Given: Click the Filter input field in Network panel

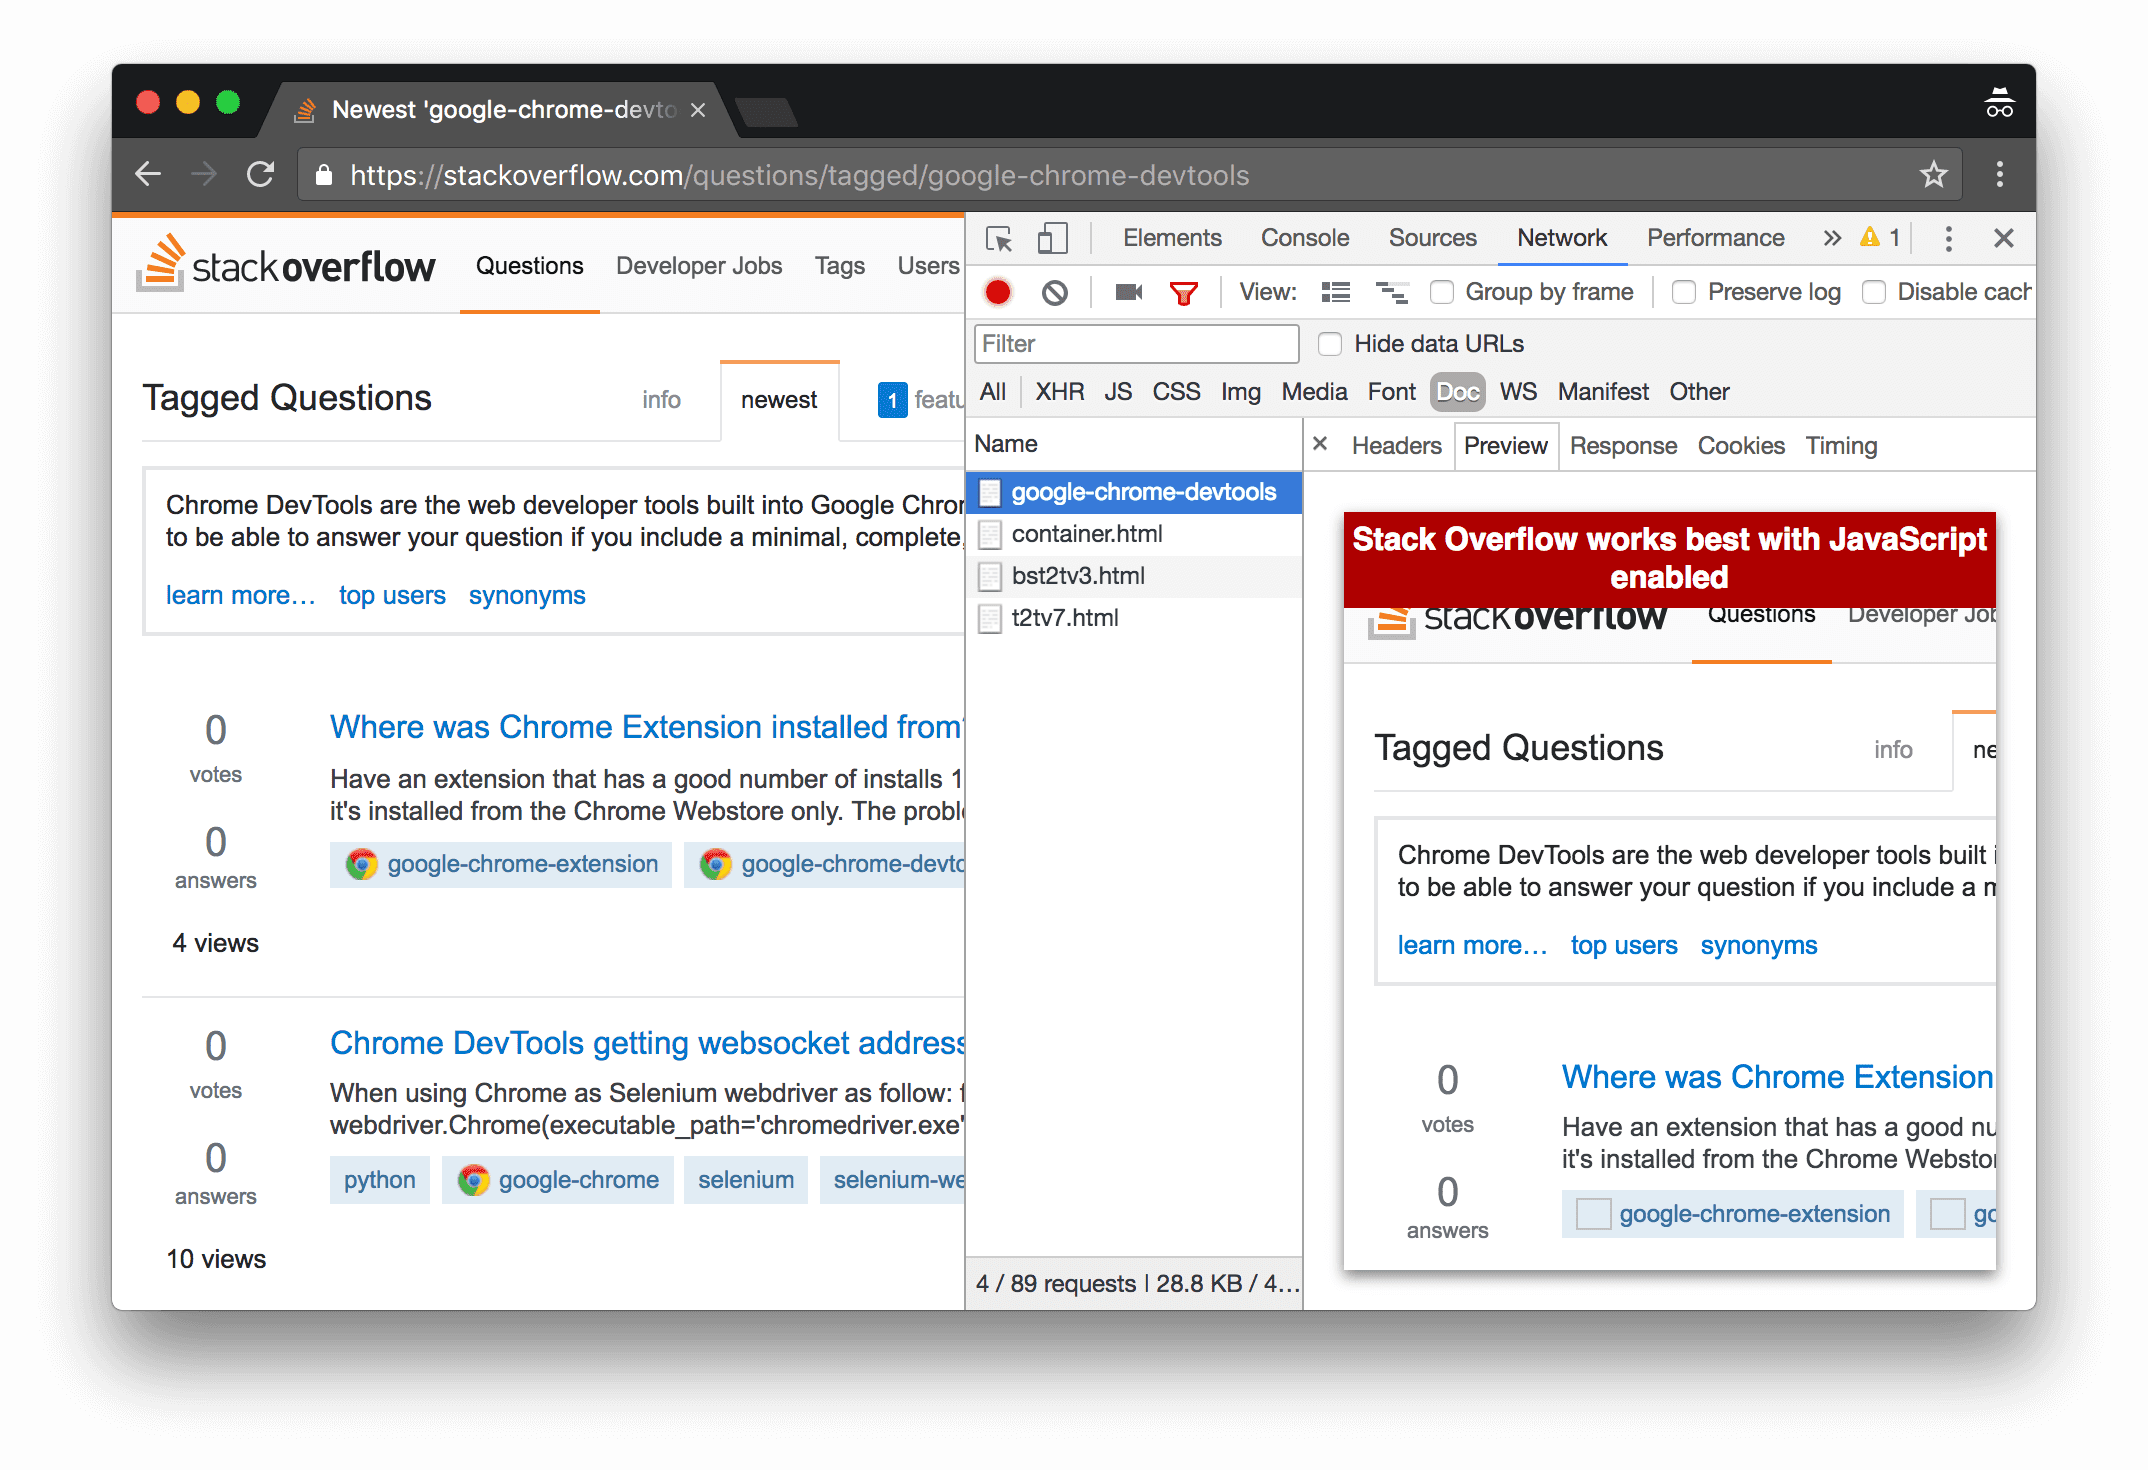Looking at the screenshot, I should pos(1136,344).
